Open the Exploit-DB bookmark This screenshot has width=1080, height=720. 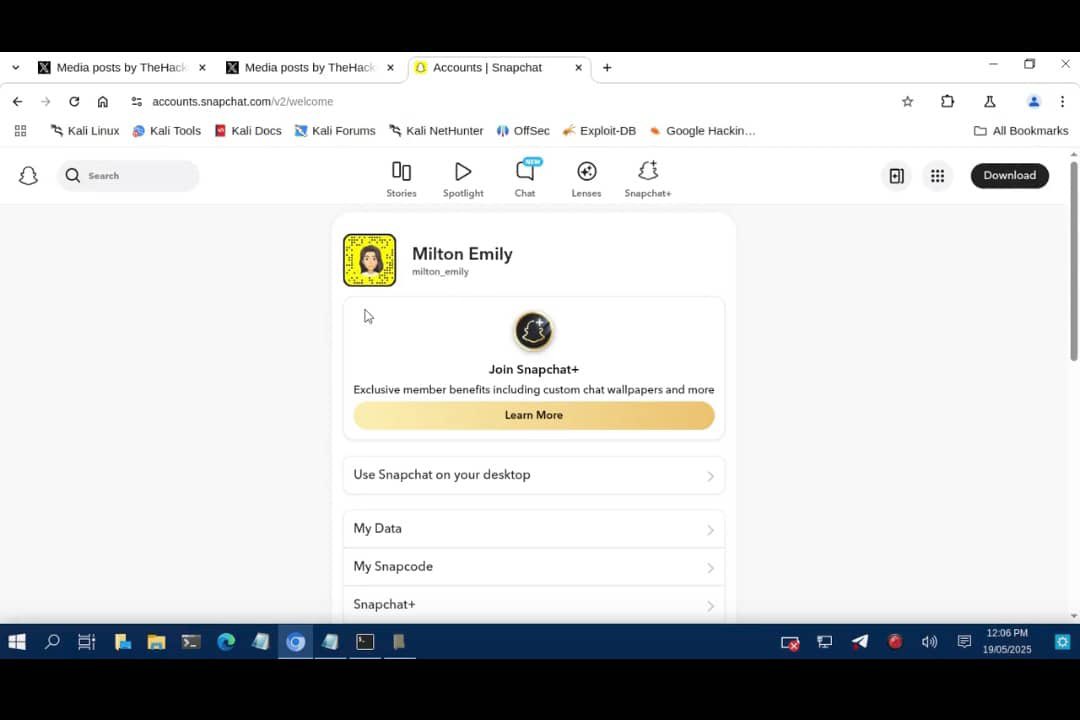click(x=599, y=131)
